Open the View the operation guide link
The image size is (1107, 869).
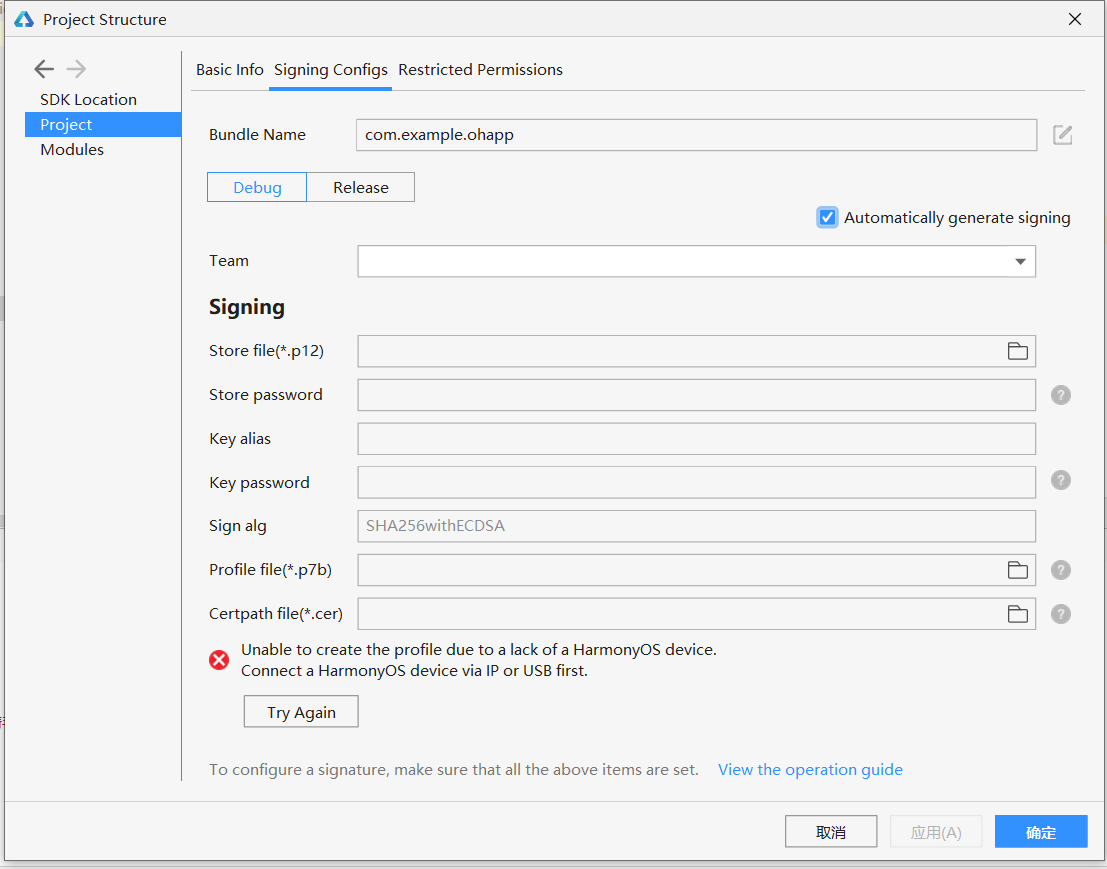coord(810,769)
